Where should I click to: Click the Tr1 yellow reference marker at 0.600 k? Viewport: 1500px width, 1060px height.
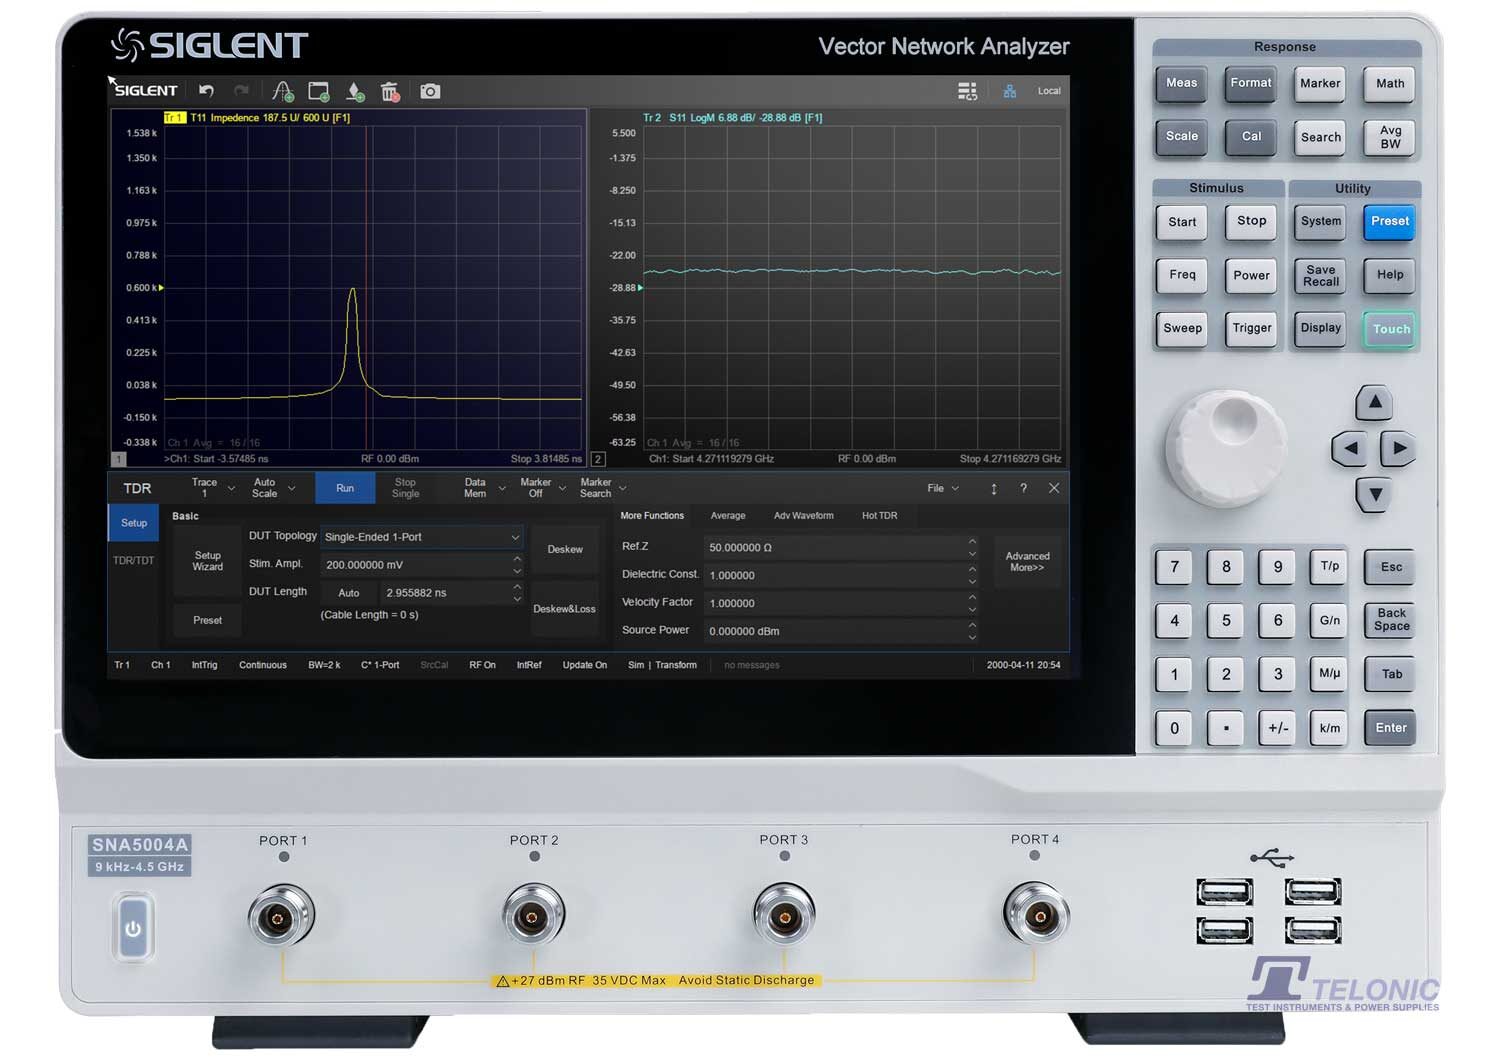(160, 288)
